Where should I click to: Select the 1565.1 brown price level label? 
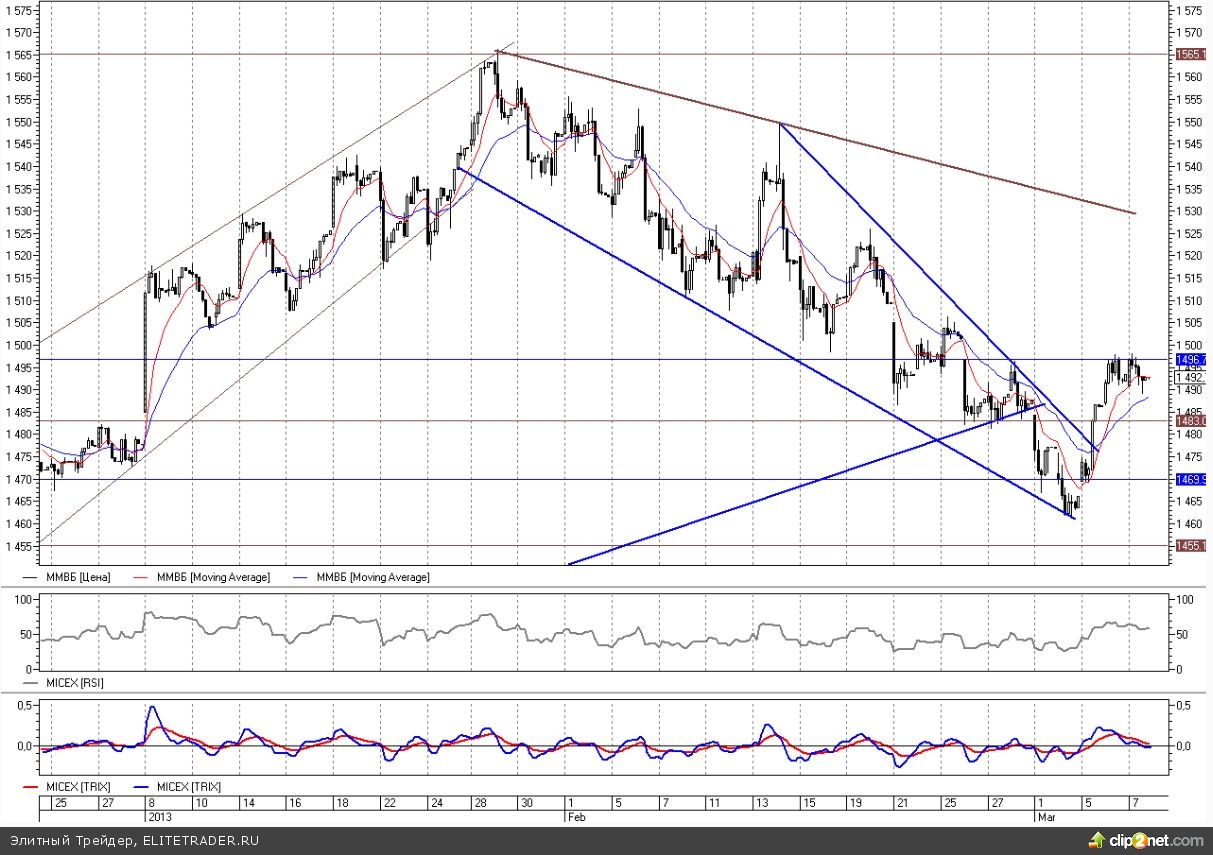1190,54
